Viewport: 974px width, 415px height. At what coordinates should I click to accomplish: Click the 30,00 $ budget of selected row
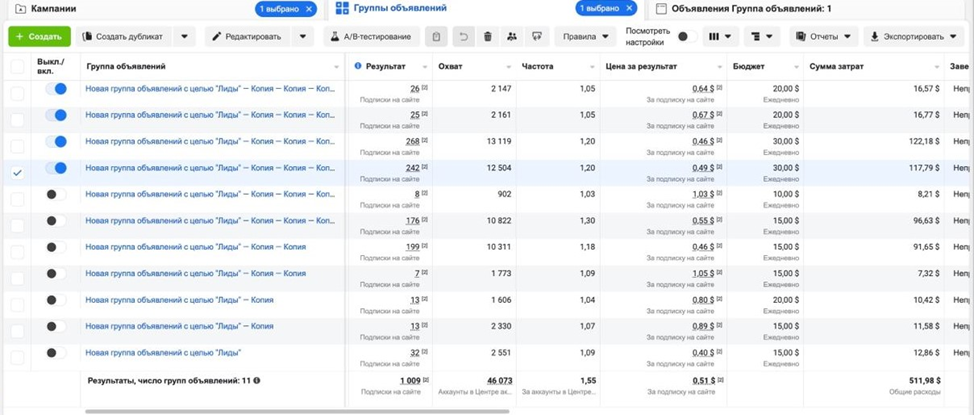pyautogui.click(x=786, y=168)
